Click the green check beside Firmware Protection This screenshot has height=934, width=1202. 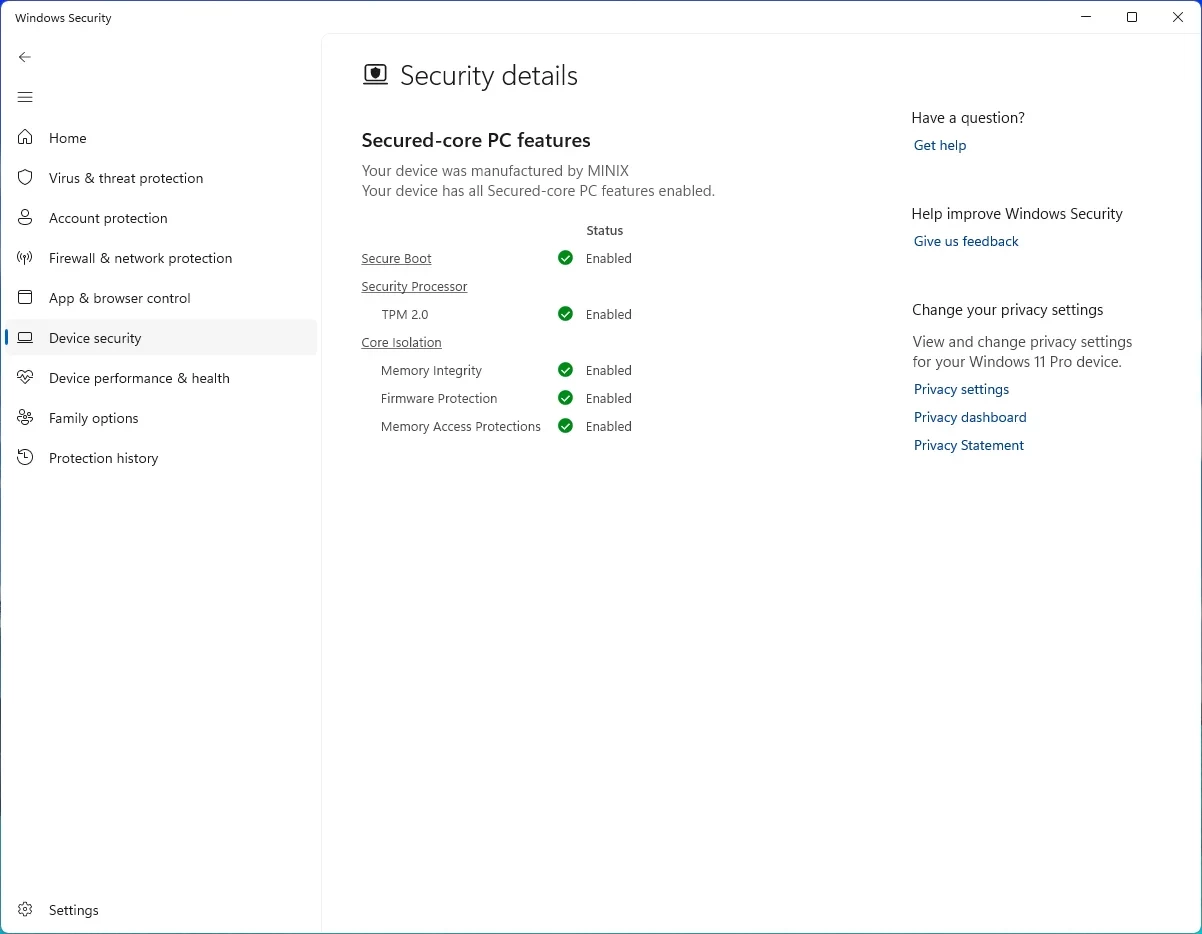(x=565, y=398)
